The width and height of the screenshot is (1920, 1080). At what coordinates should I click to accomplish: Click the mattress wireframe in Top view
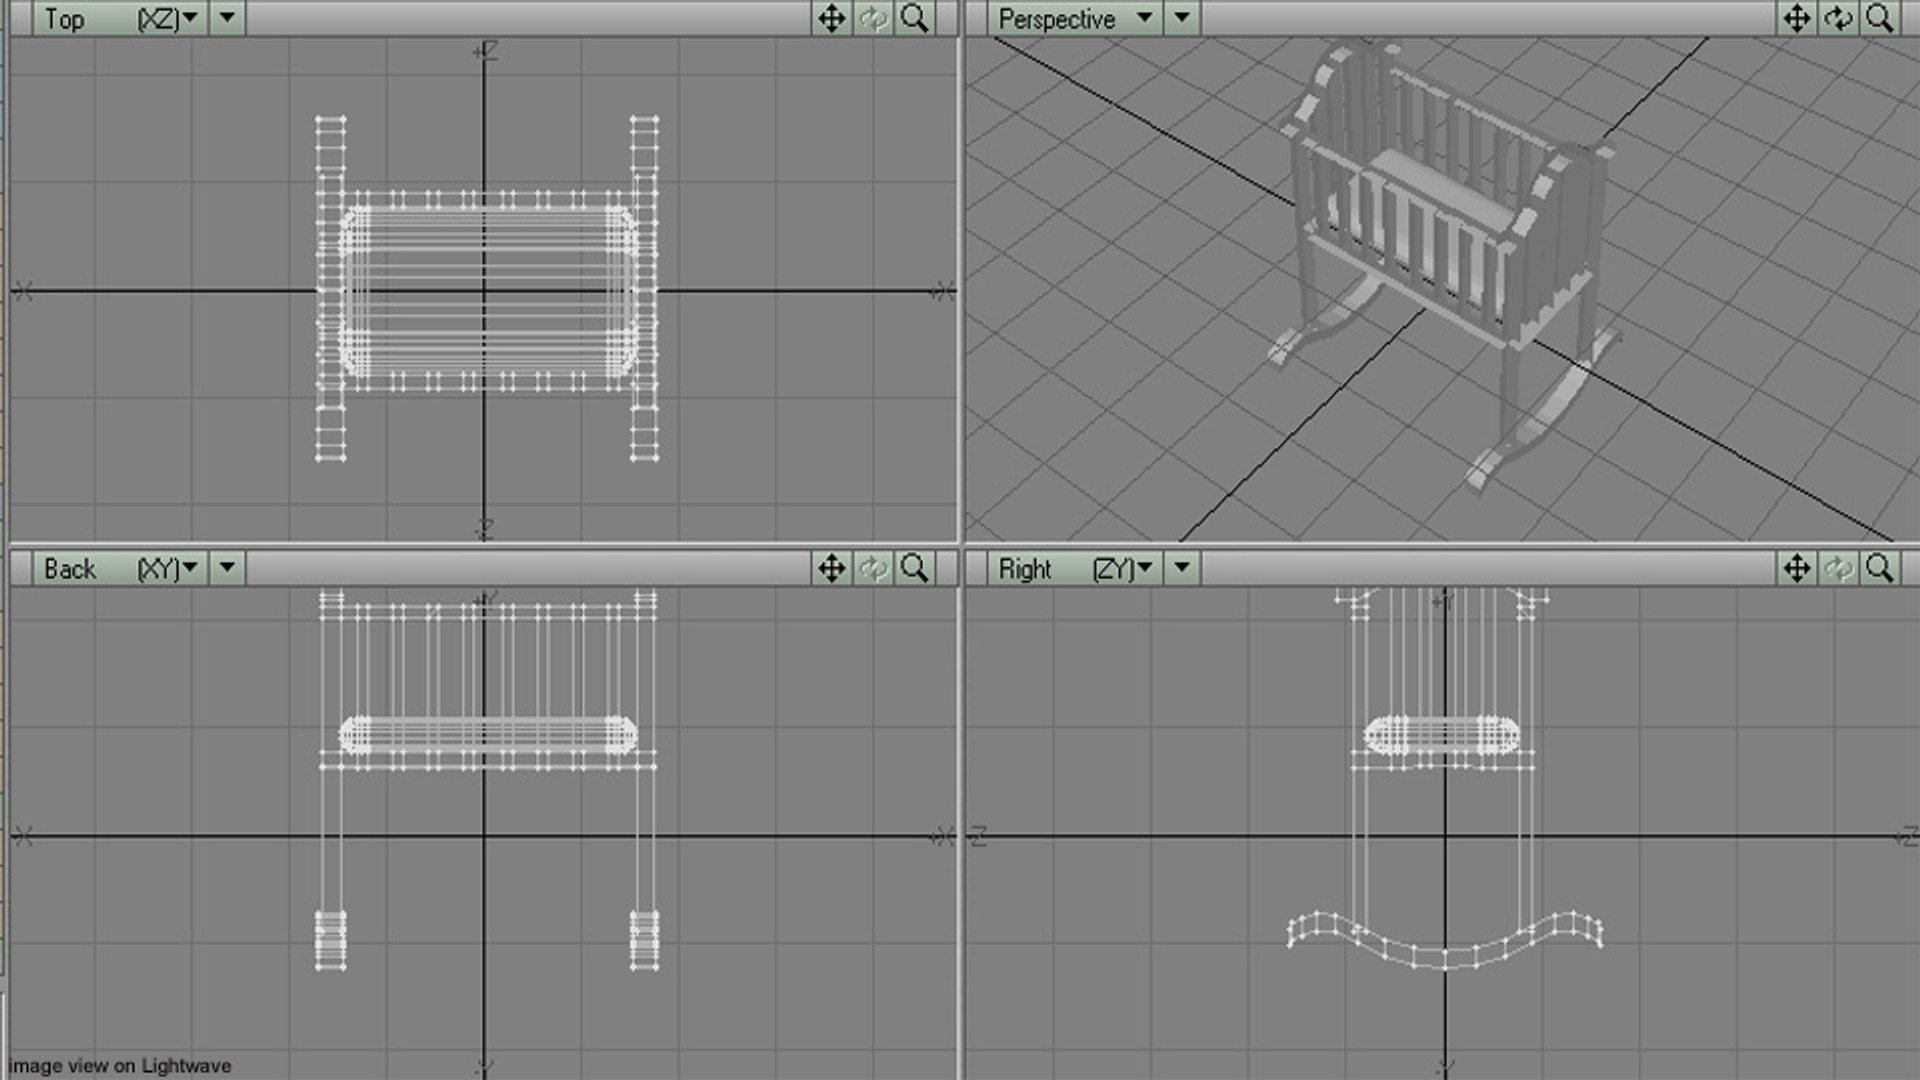click(x=488, y=291)
